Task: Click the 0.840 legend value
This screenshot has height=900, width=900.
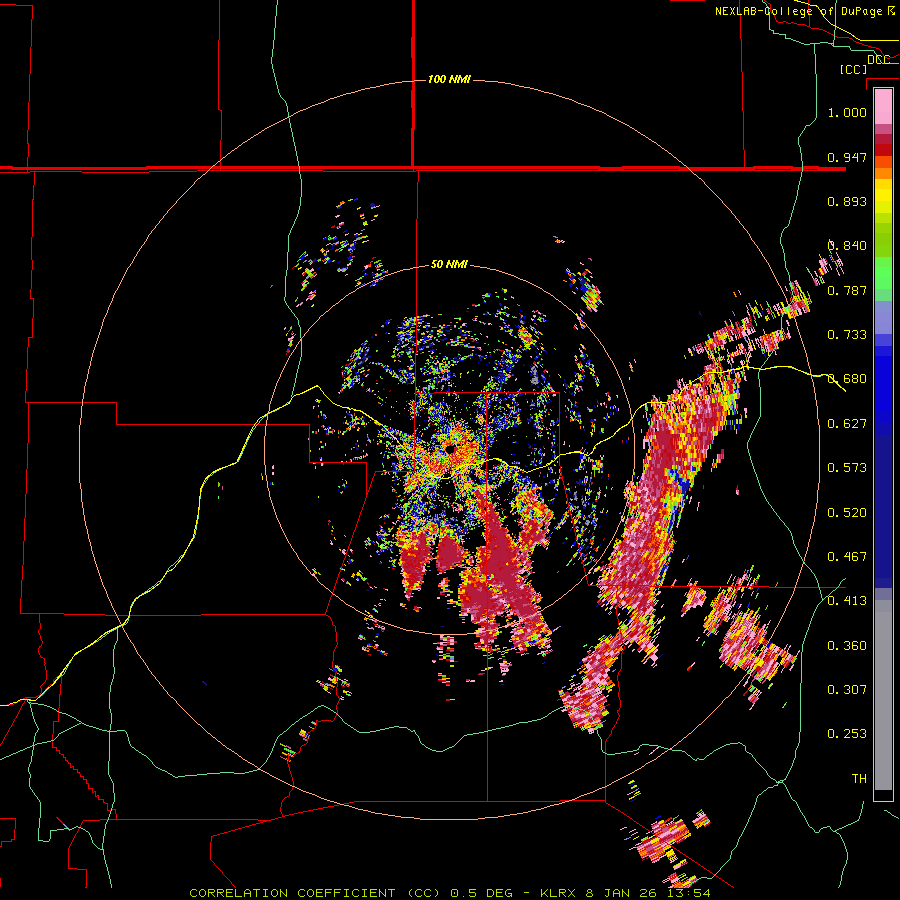Action: click(847, 246)
